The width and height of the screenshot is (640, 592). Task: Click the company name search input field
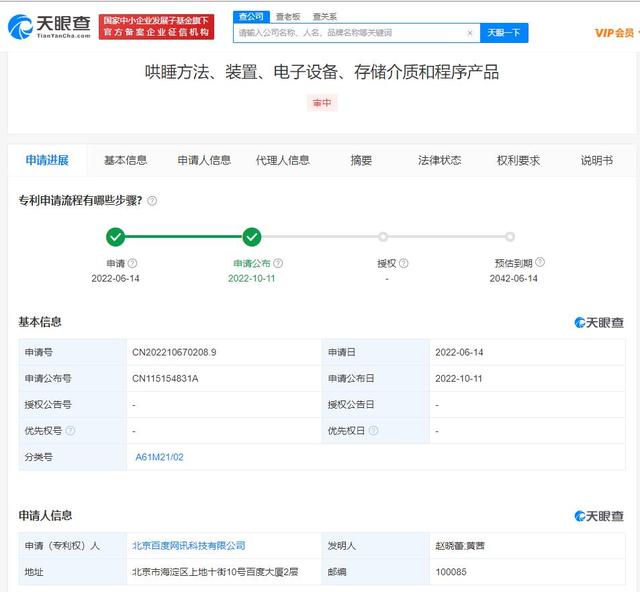[x=350, y=33]
